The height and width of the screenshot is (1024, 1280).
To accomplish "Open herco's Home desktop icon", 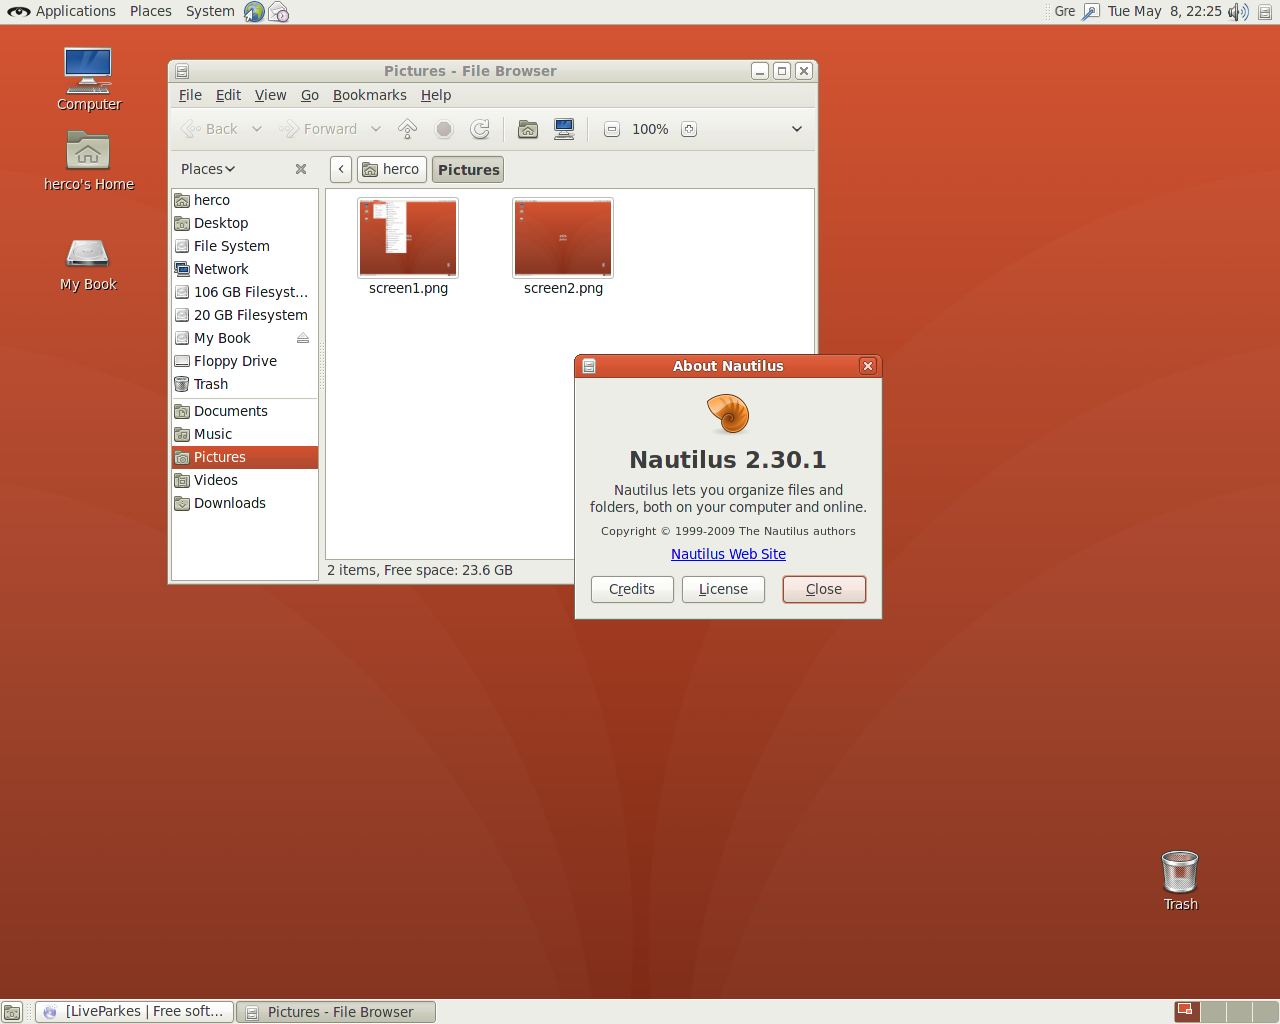I will click(88, 160).
